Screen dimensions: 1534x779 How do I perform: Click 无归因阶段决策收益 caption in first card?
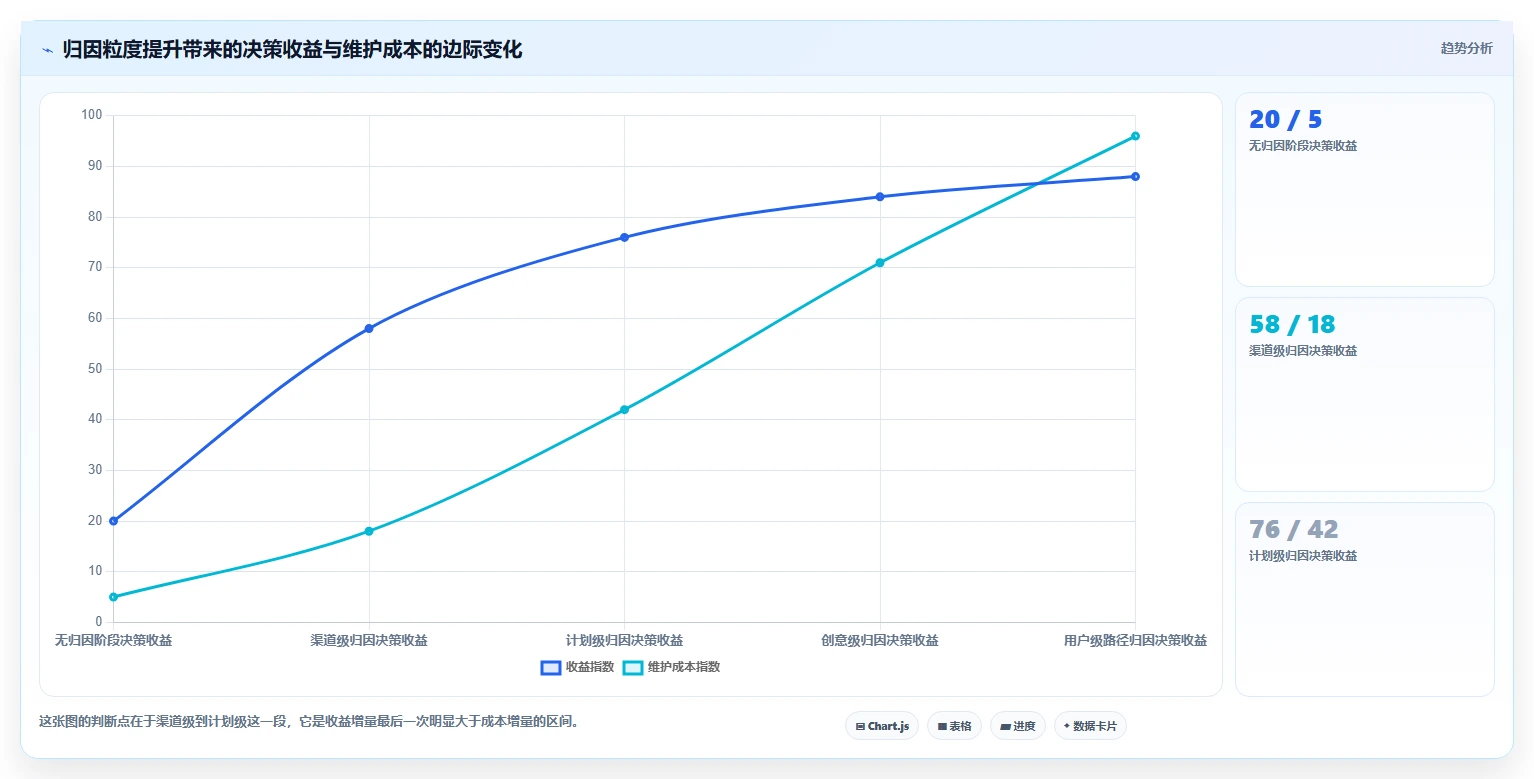(1303, 146)
